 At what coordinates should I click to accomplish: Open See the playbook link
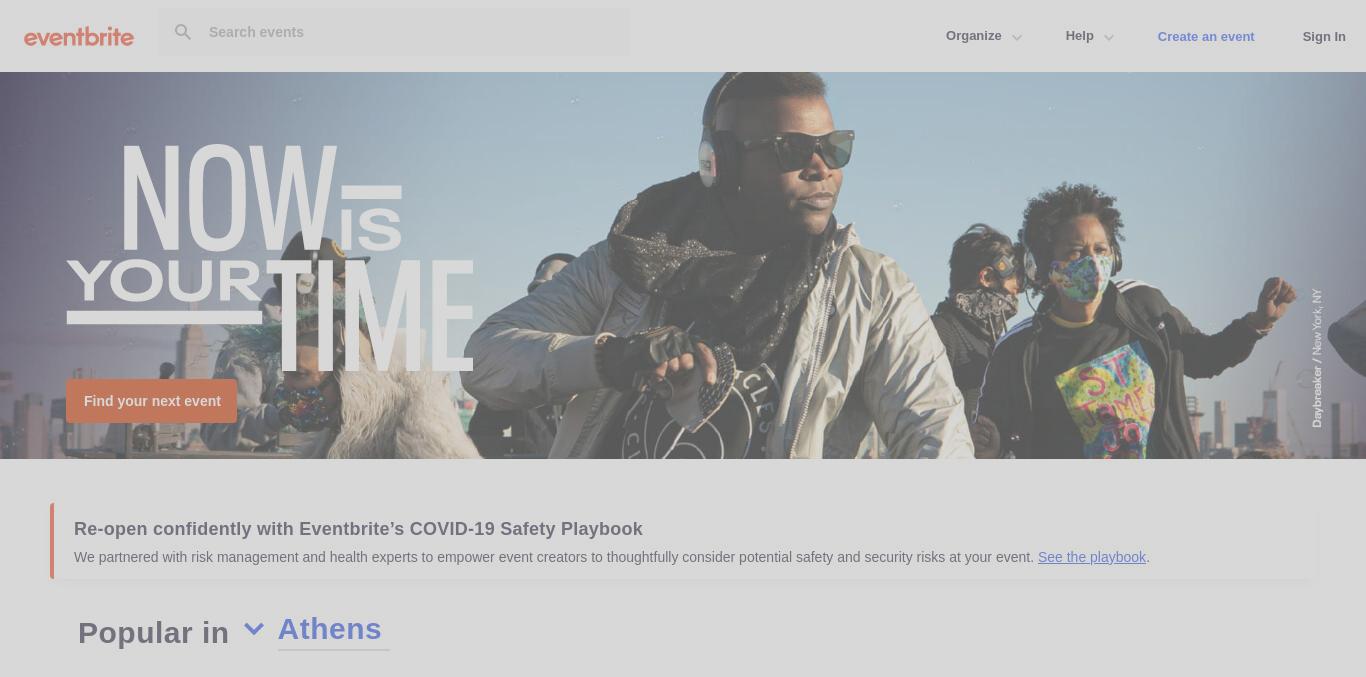[x=1092, y=557]
